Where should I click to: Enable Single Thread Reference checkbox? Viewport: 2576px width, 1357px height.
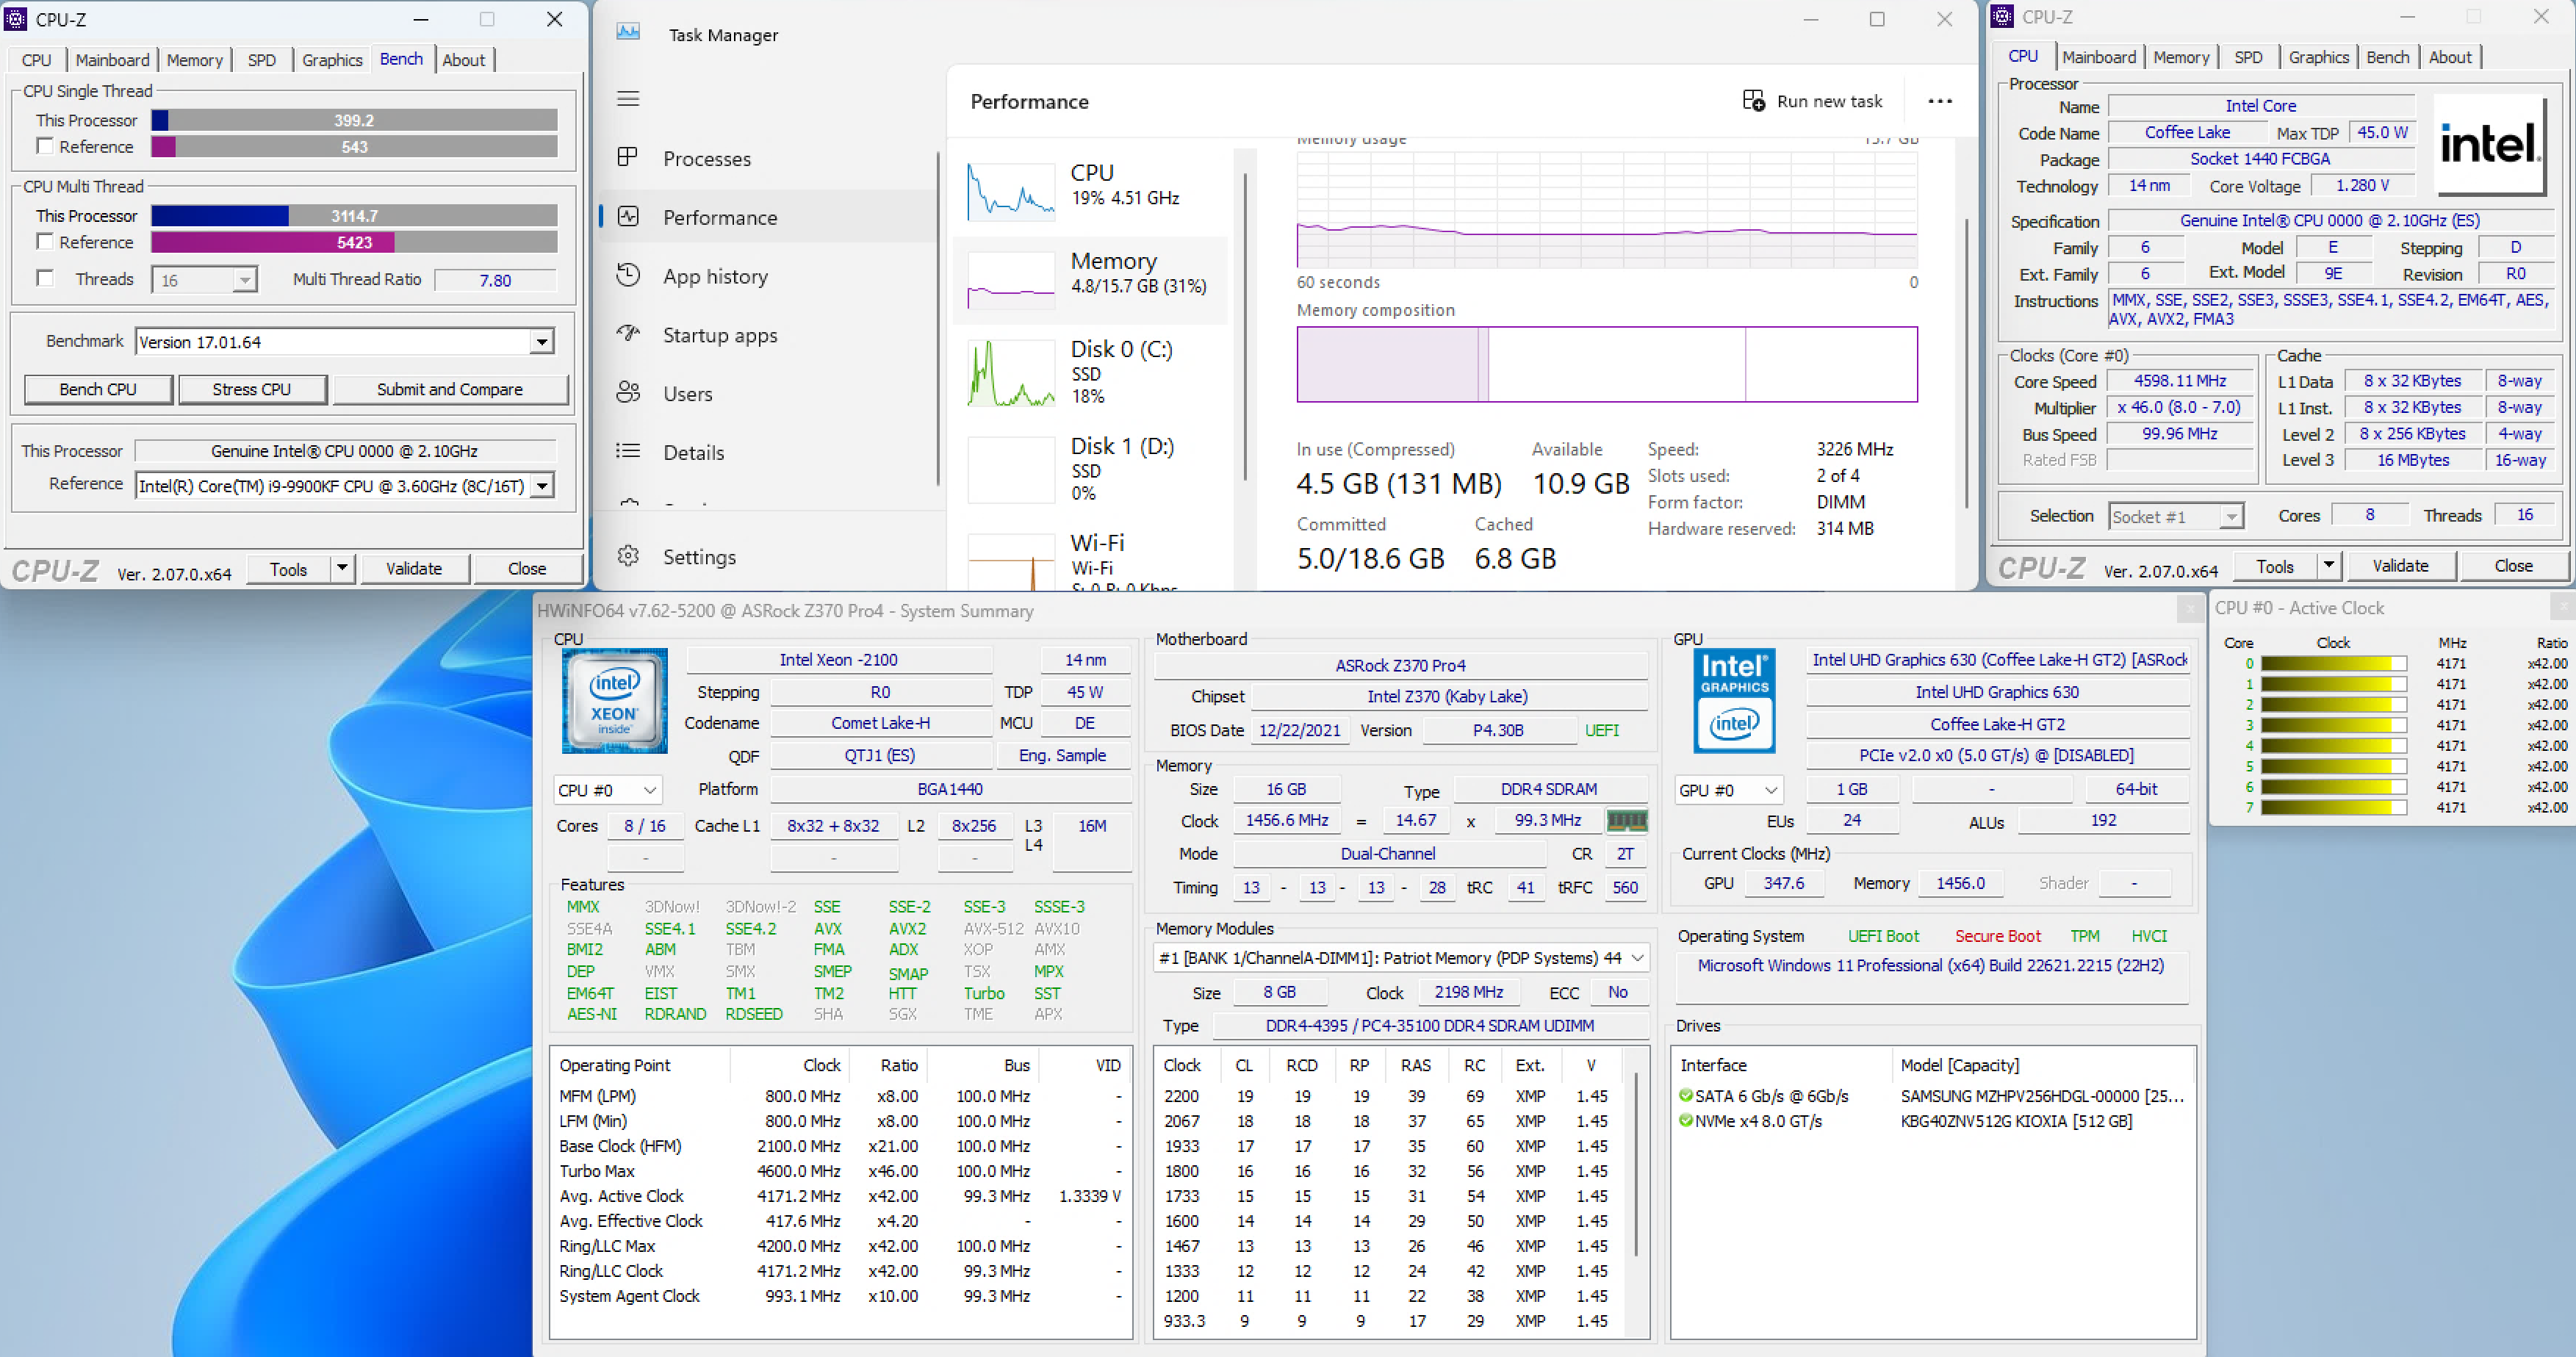(44, 146)
